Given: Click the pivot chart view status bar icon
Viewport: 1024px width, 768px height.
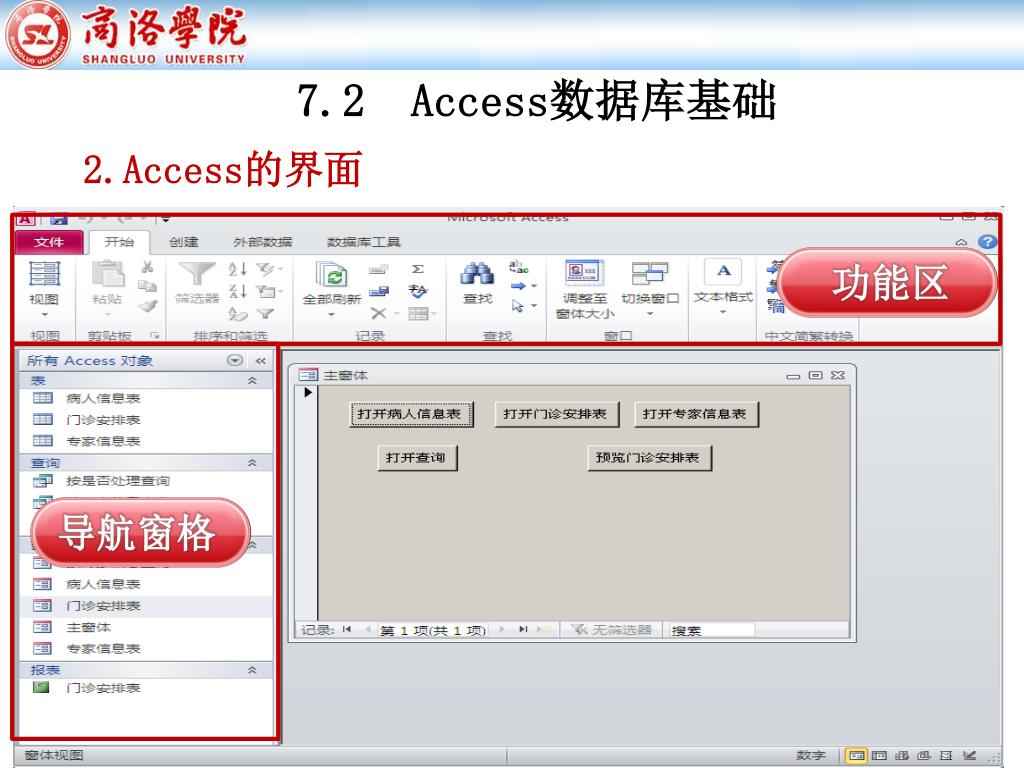Looking at the screenshot, I should (x=923, y=756).
